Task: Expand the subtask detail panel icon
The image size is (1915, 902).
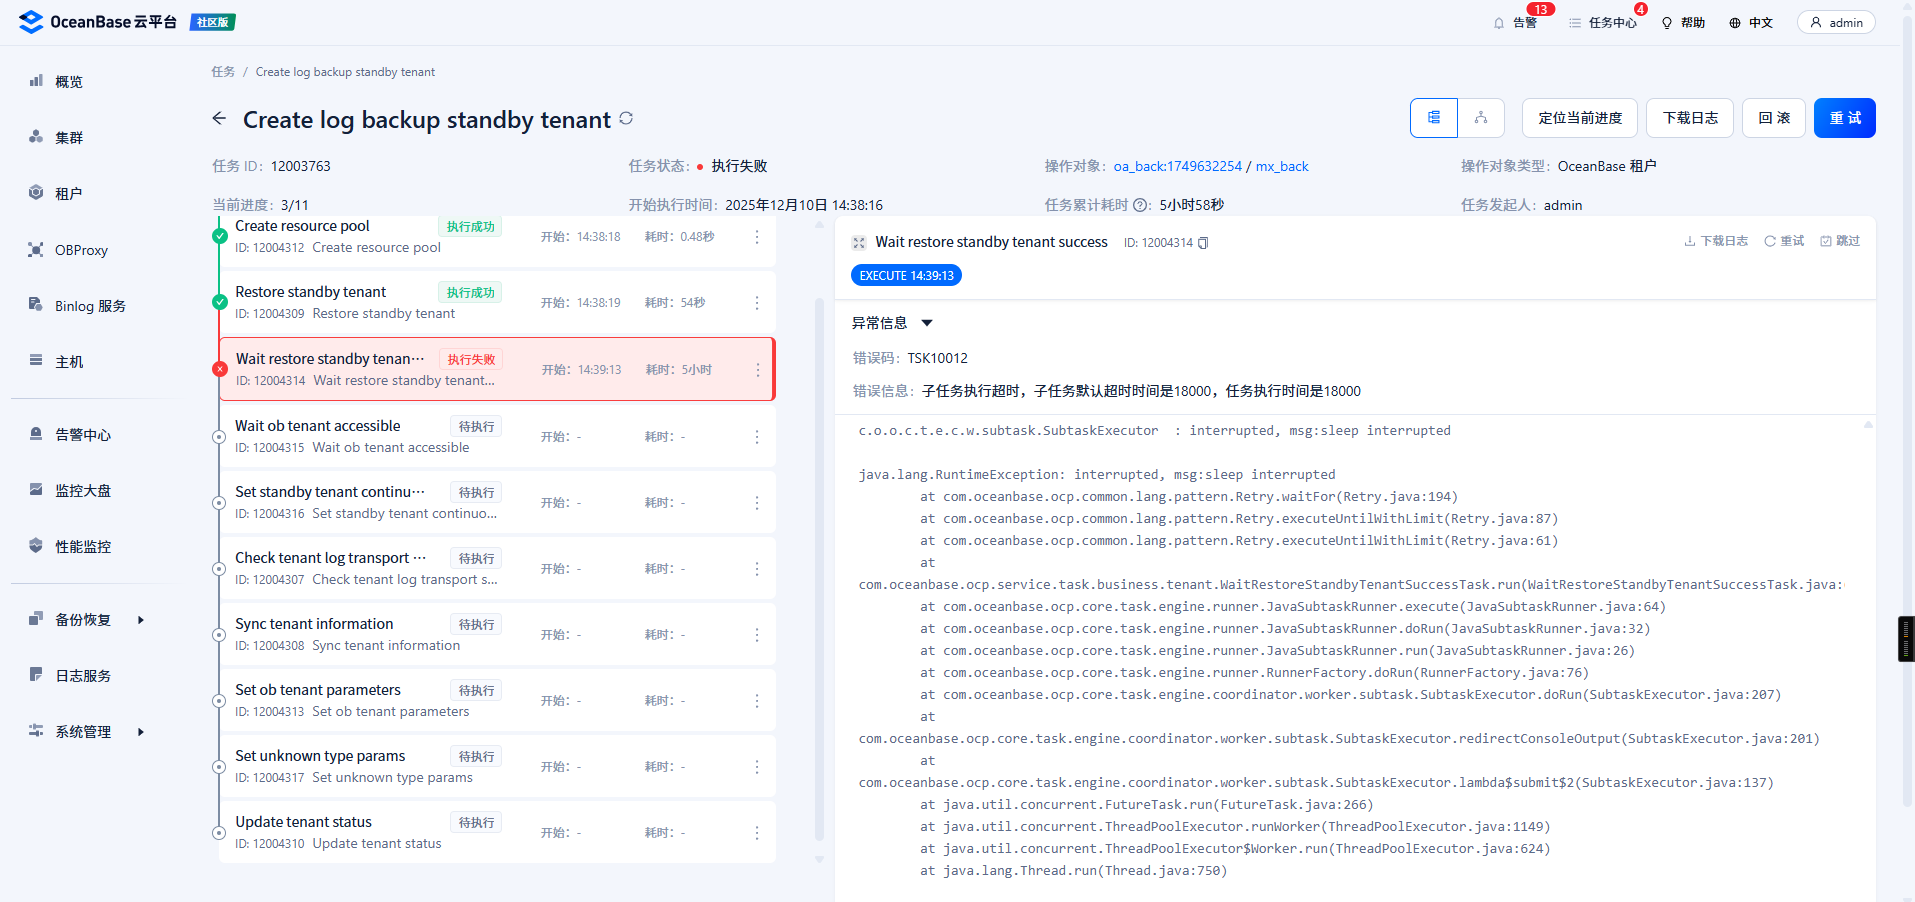Action: point(858,243)
